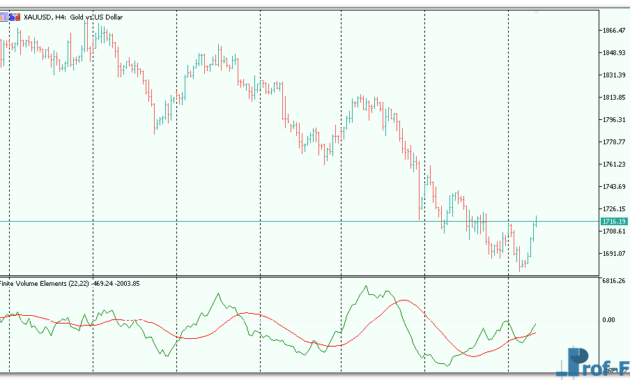
Task: Click price scale value 1796.31
Action: click(614, 120)
